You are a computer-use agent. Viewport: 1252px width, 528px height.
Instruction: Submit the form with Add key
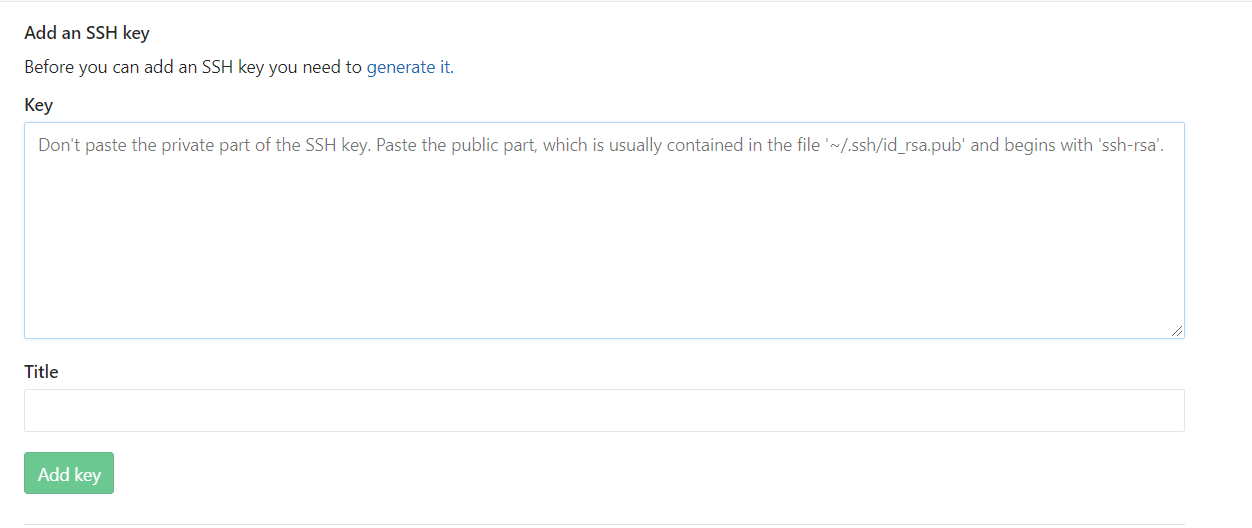69,474
